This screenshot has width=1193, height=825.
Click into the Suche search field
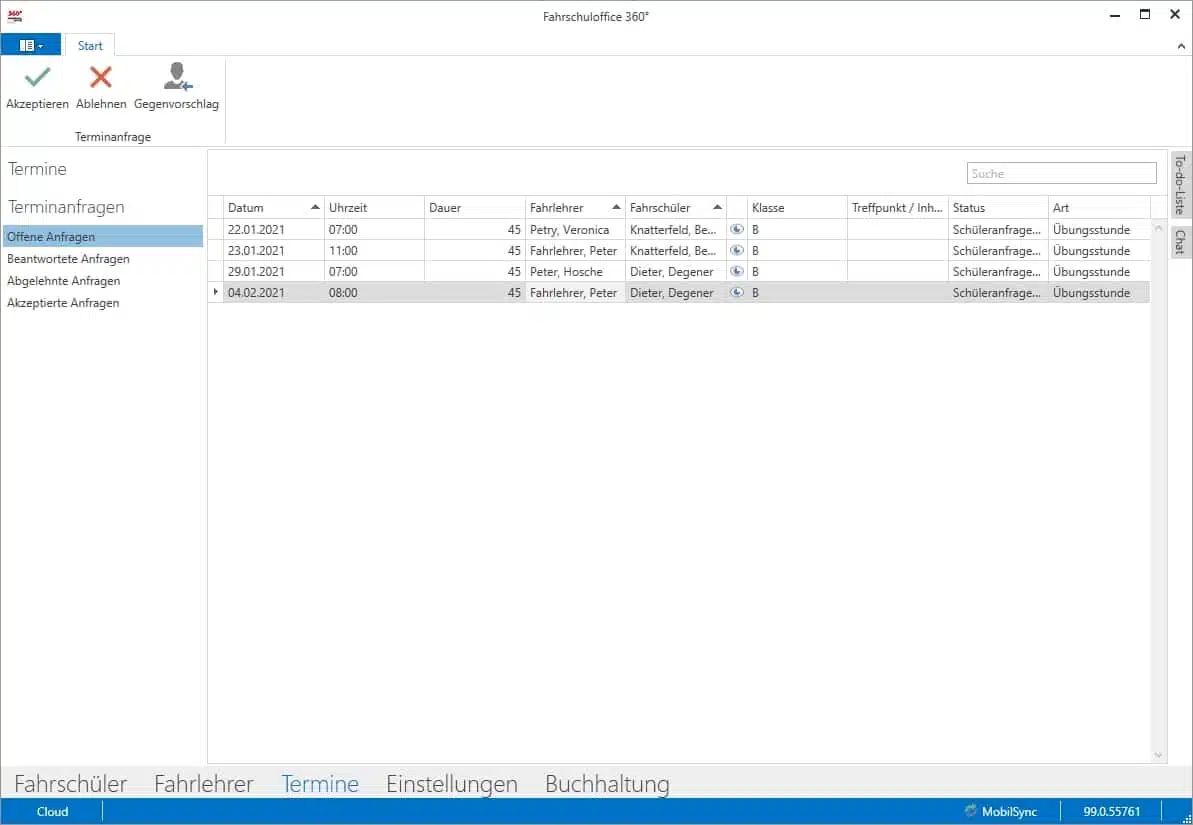pos(1061,174)
